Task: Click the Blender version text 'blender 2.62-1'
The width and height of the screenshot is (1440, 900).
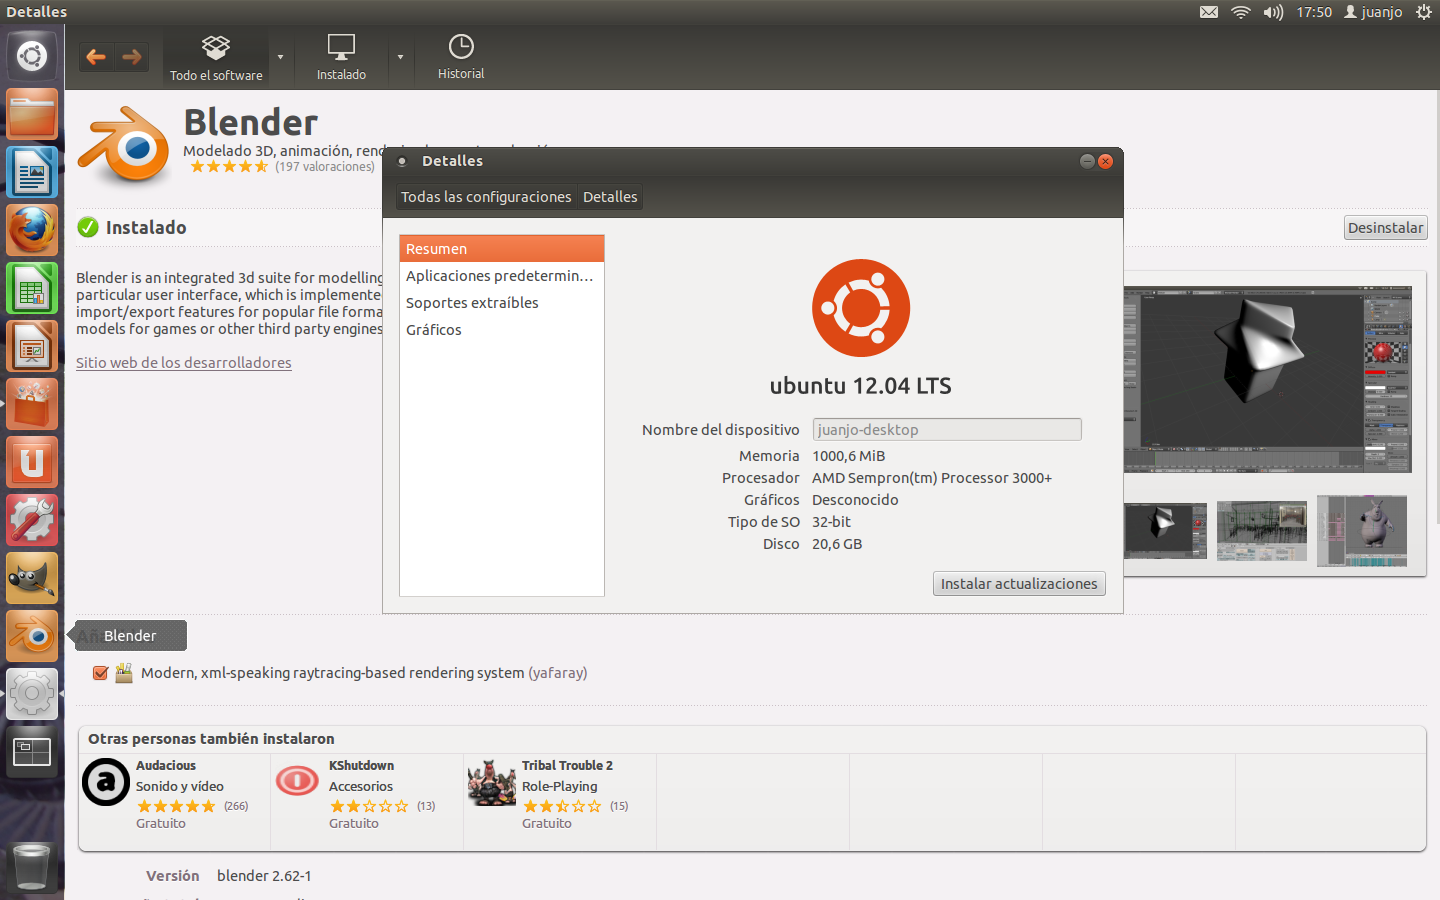Action: coord(264,876)
